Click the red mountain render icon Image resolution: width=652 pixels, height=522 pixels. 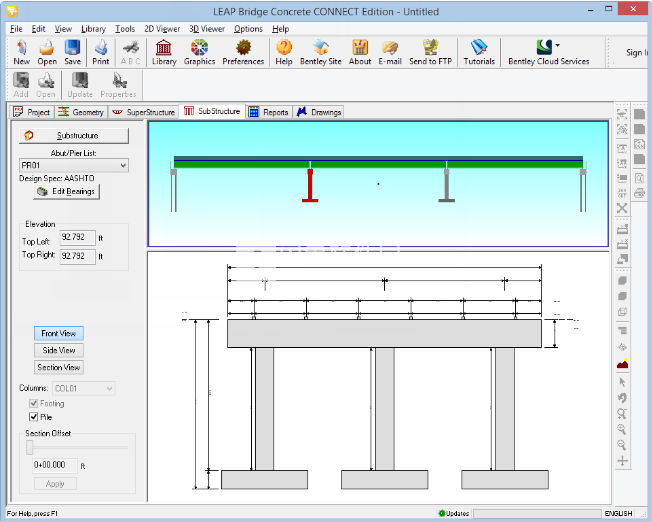click(622, 364)
